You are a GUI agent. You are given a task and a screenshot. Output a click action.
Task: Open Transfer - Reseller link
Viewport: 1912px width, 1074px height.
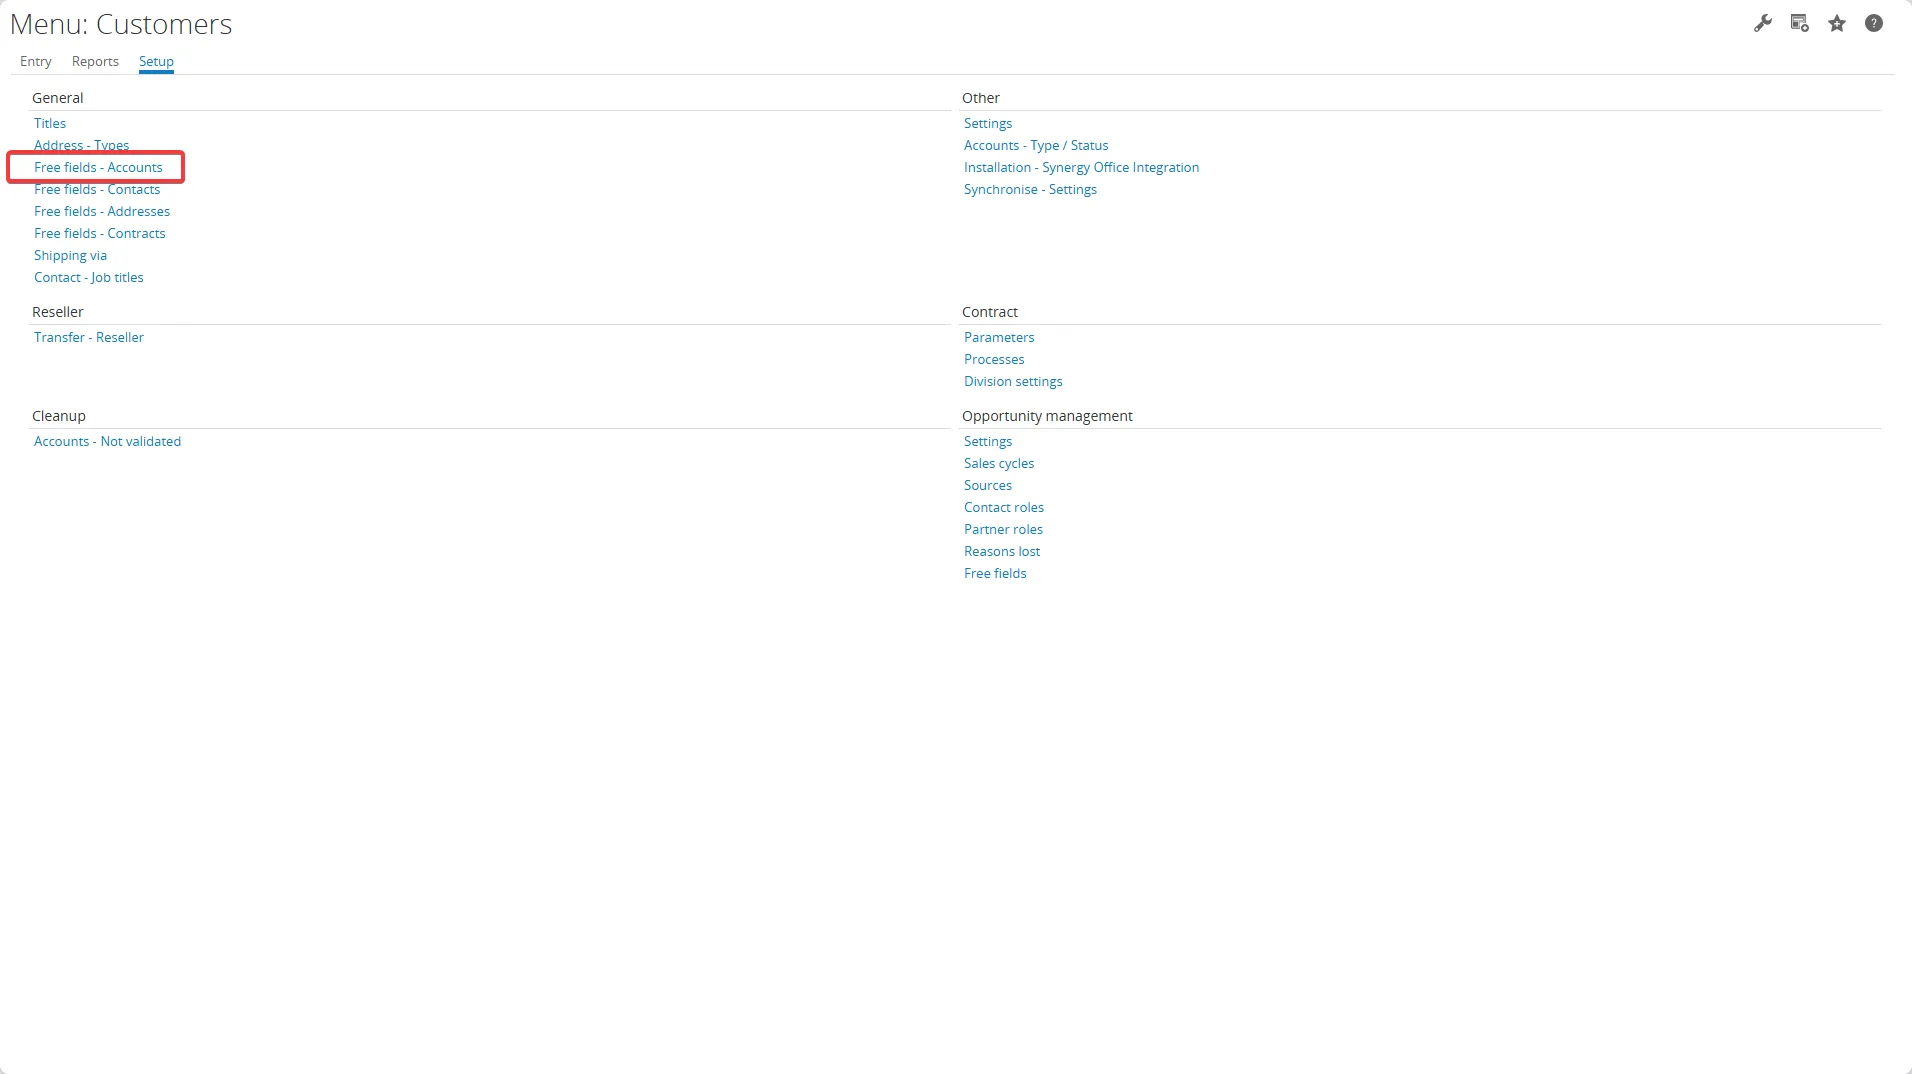pyautogui.click(x=89, y=337)
